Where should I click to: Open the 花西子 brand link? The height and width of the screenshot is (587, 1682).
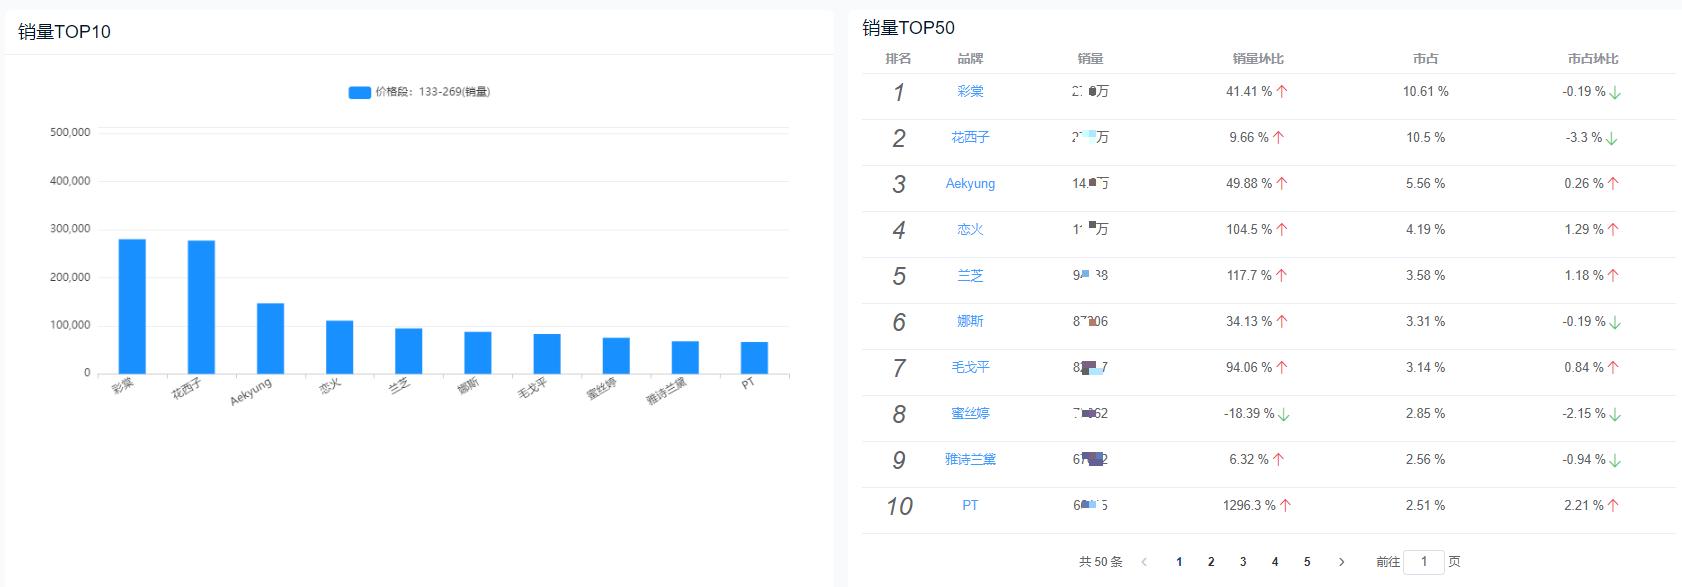click(x=969, y=137)
